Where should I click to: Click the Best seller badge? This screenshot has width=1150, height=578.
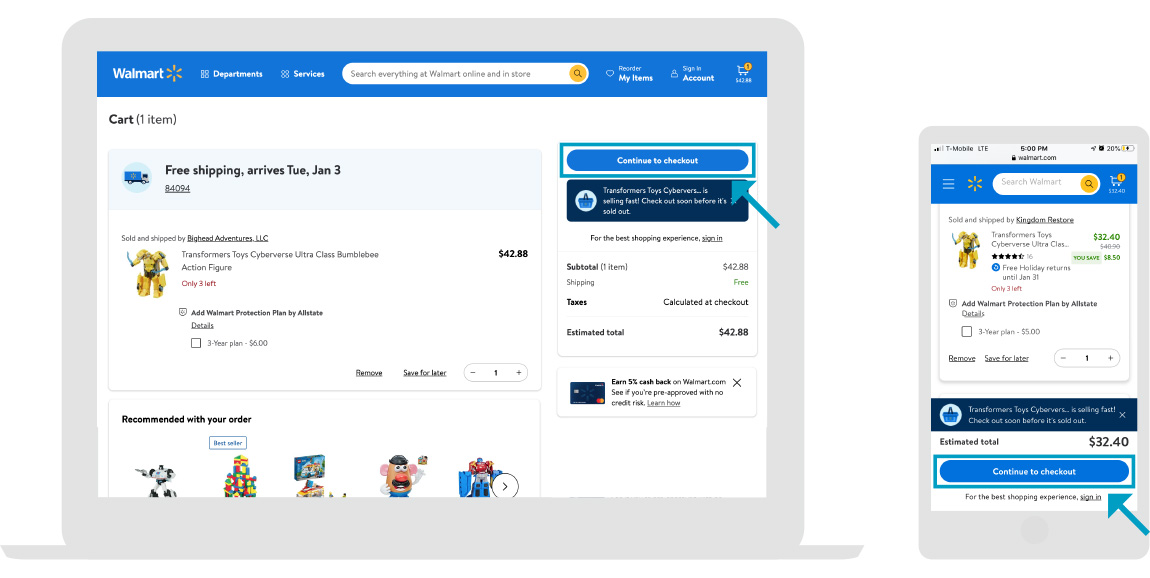228,443
